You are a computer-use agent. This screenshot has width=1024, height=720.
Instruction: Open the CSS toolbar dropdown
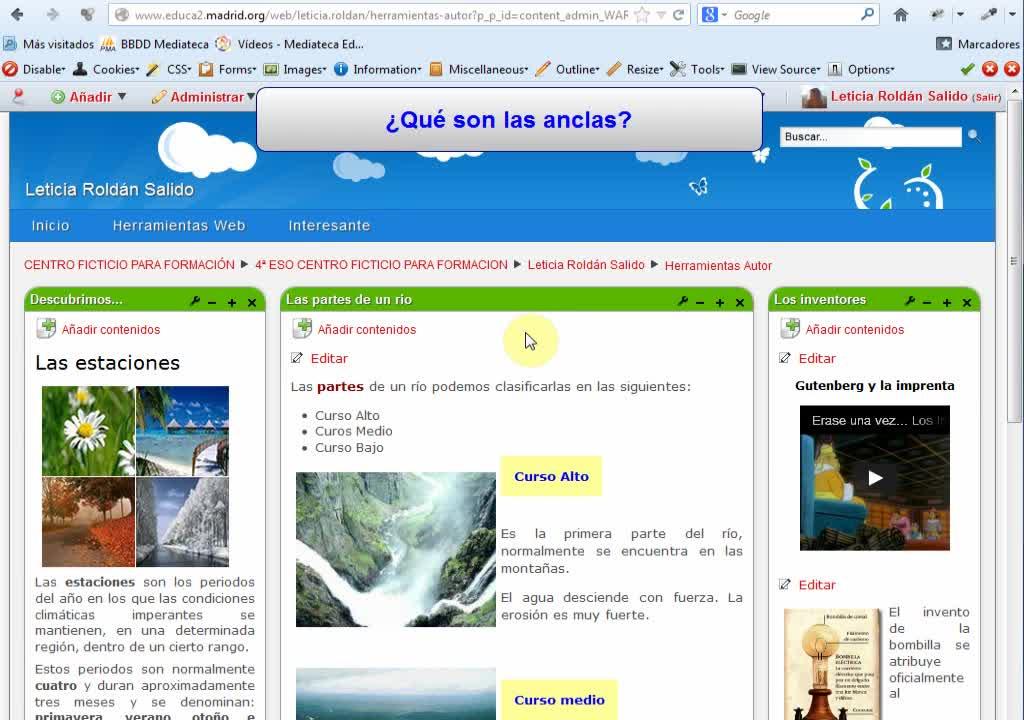(169, 69)
